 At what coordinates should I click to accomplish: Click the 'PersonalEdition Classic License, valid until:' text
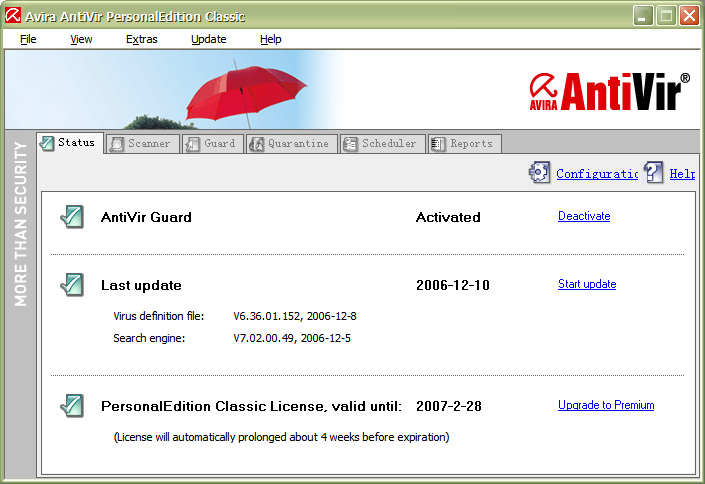[x=251, y=406]
